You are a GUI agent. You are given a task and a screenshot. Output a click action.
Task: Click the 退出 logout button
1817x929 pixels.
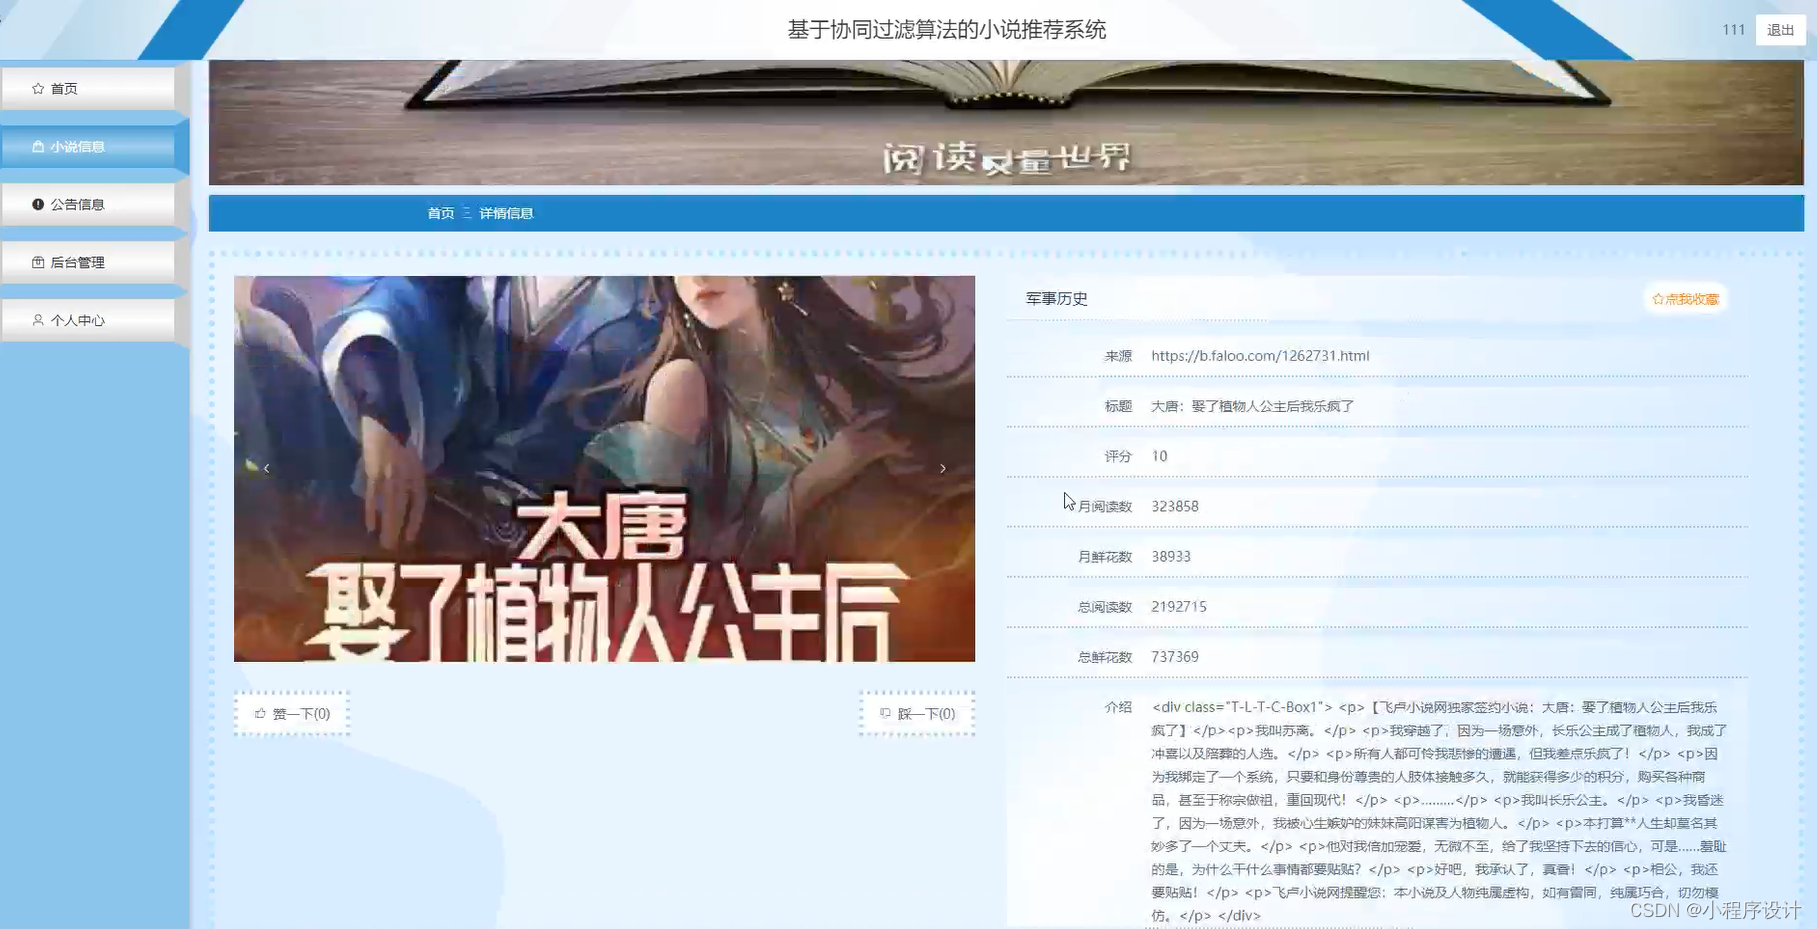click(x=1780, y=30)
